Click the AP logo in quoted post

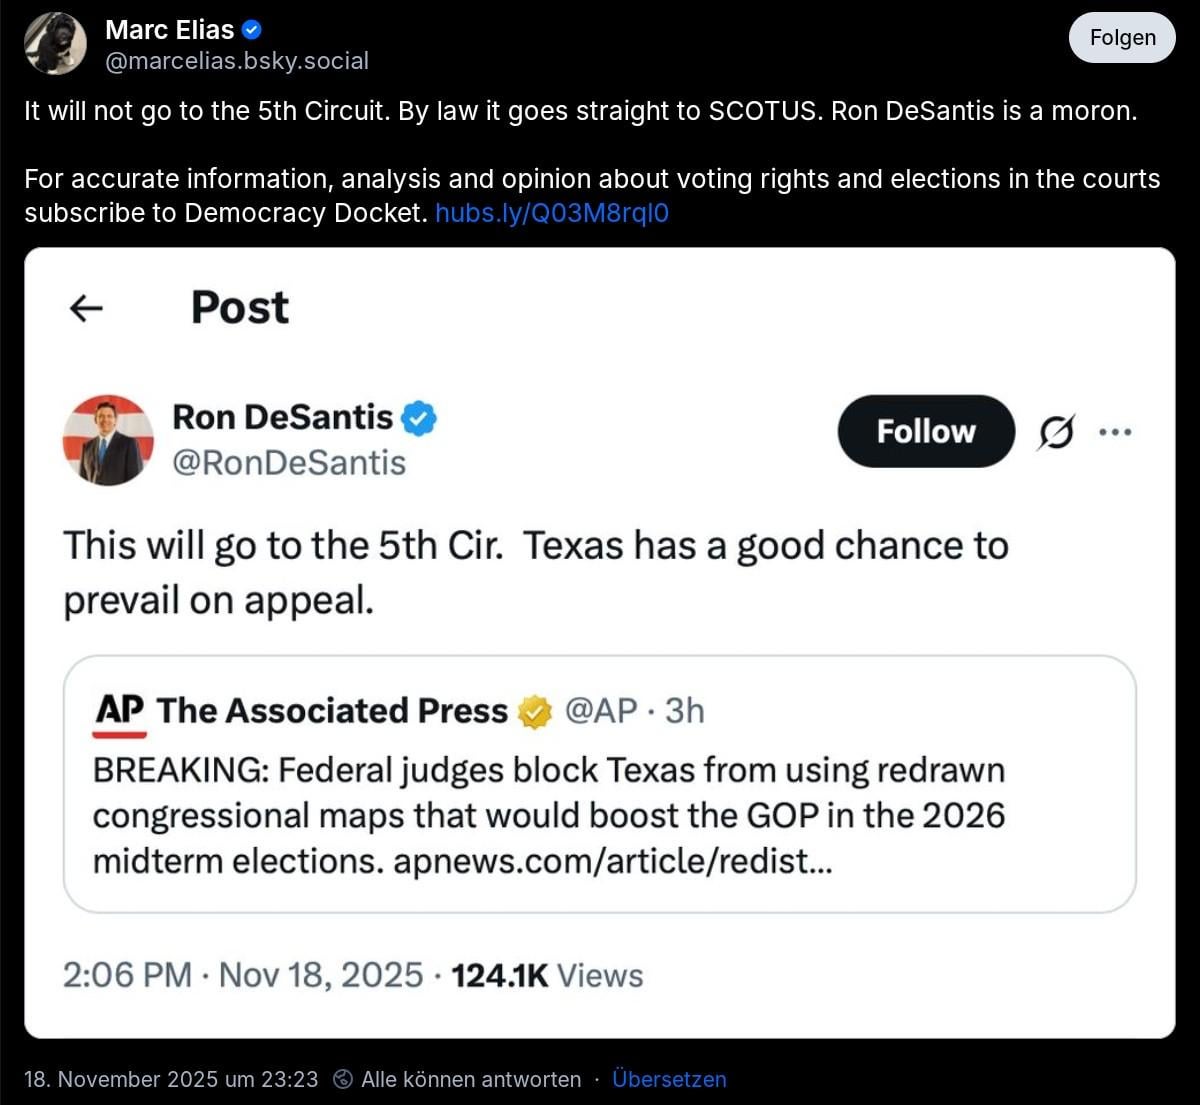pos(120,712)
